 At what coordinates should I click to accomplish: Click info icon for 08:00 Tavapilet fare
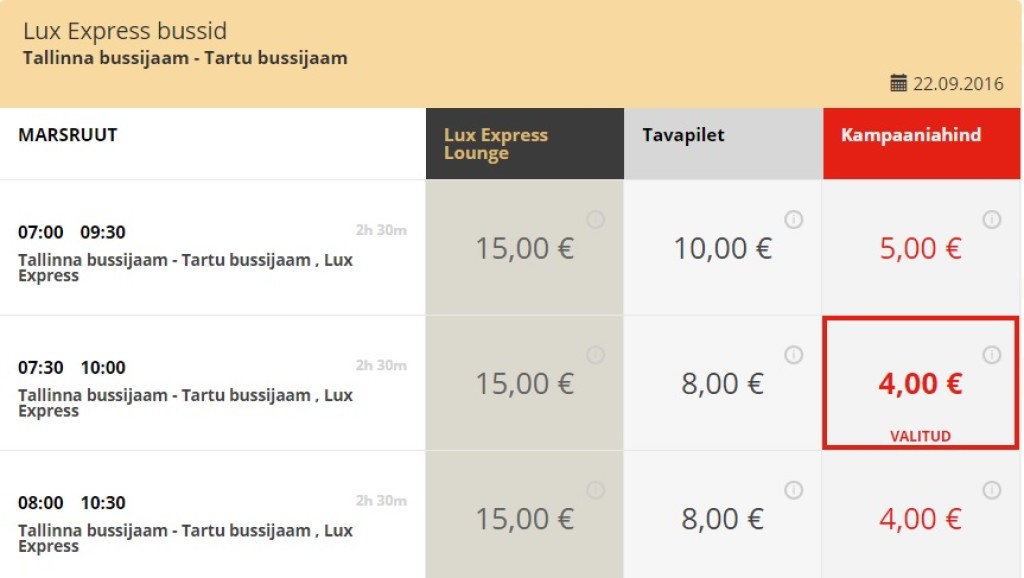click(794, 490)
